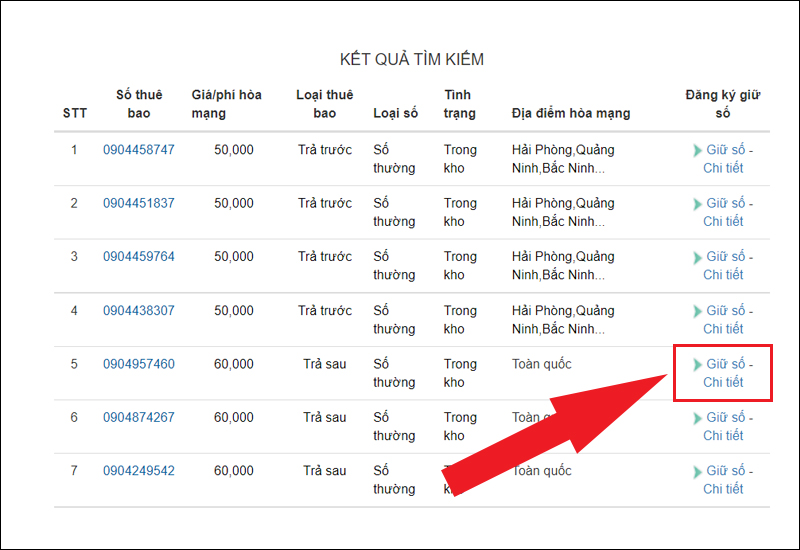The image size is (800, 550).
Task: Open phone number 0904874267 link
Action: tap(139, 417)
